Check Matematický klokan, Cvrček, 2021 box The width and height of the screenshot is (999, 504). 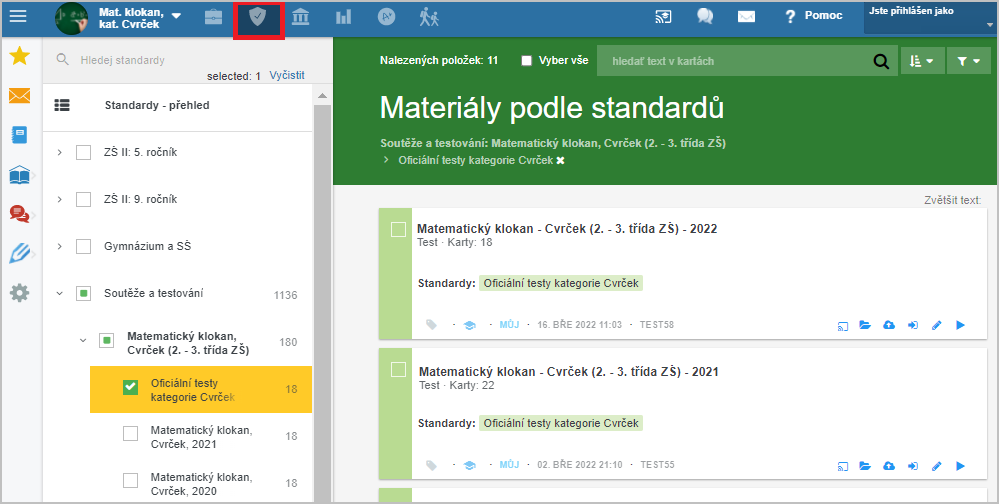pos(130,434)
